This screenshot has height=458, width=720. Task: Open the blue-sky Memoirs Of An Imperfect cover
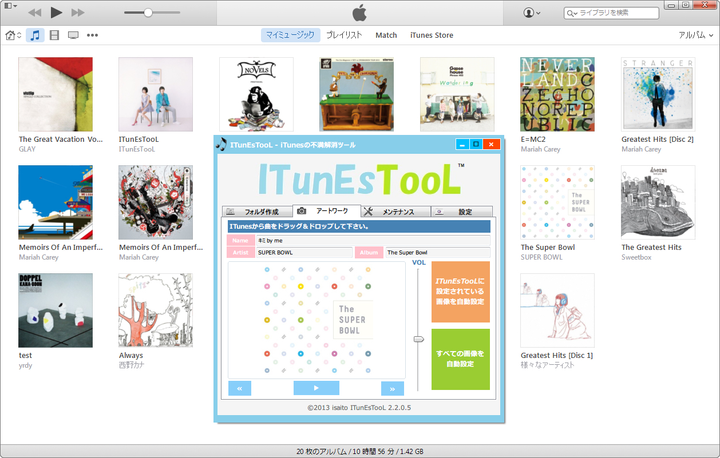(x=56, y=203)
